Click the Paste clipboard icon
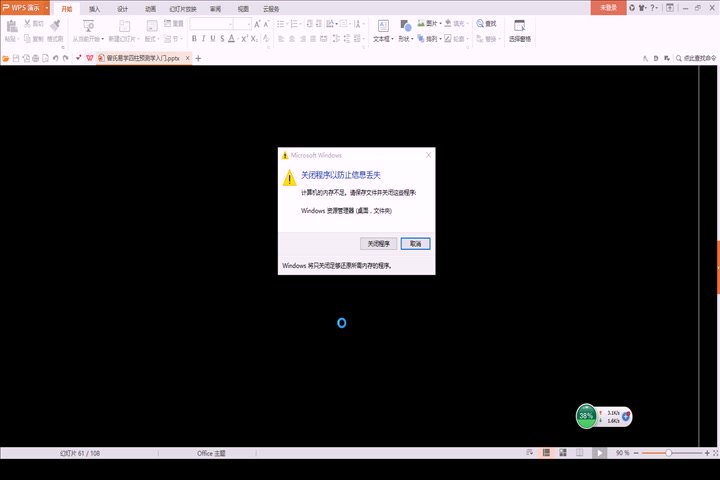The height and width of the screenshot is (480, 720). click(11, 26)
